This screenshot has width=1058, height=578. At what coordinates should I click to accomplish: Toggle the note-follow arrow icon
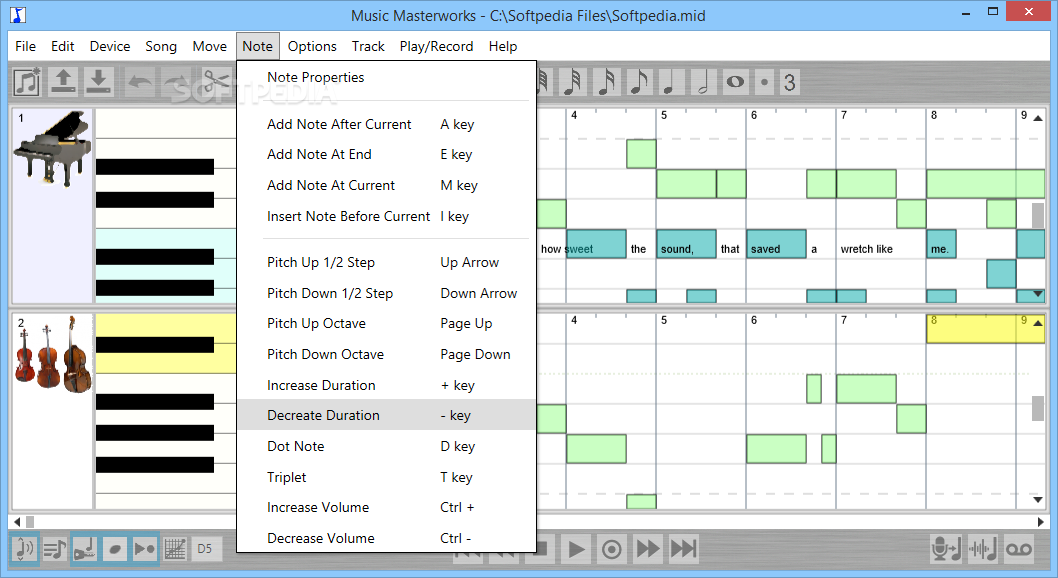(x=144, y=548)
